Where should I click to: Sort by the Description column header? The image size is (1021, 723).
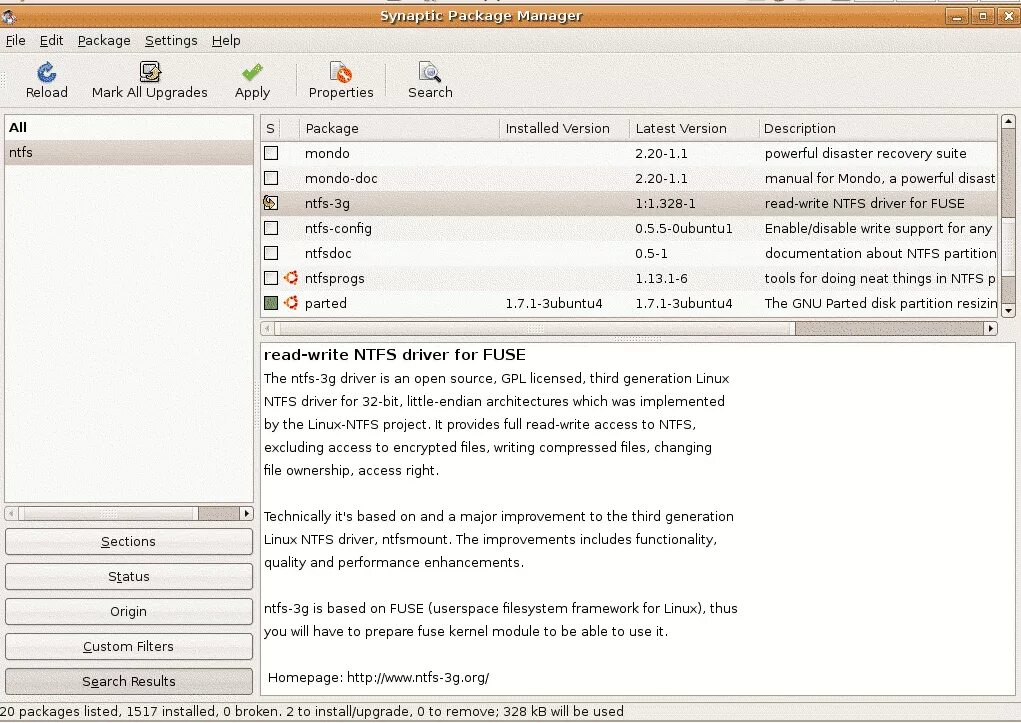pos(878,128)
